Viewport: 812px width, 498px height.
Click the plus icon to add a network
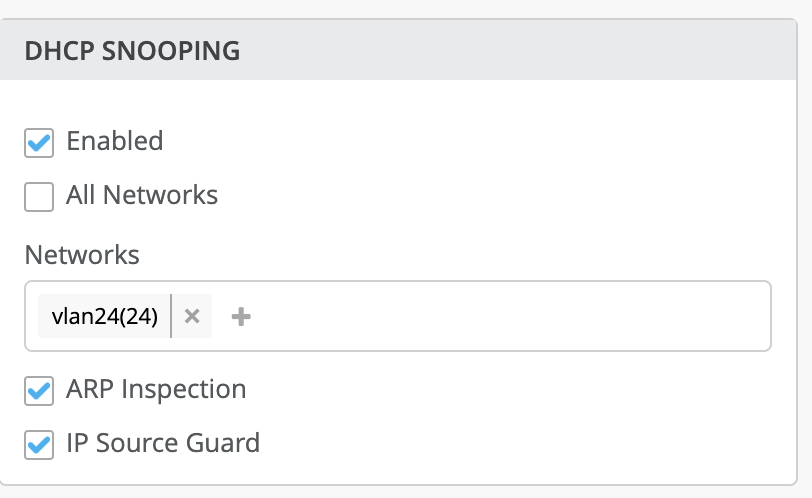coord(241,316)
